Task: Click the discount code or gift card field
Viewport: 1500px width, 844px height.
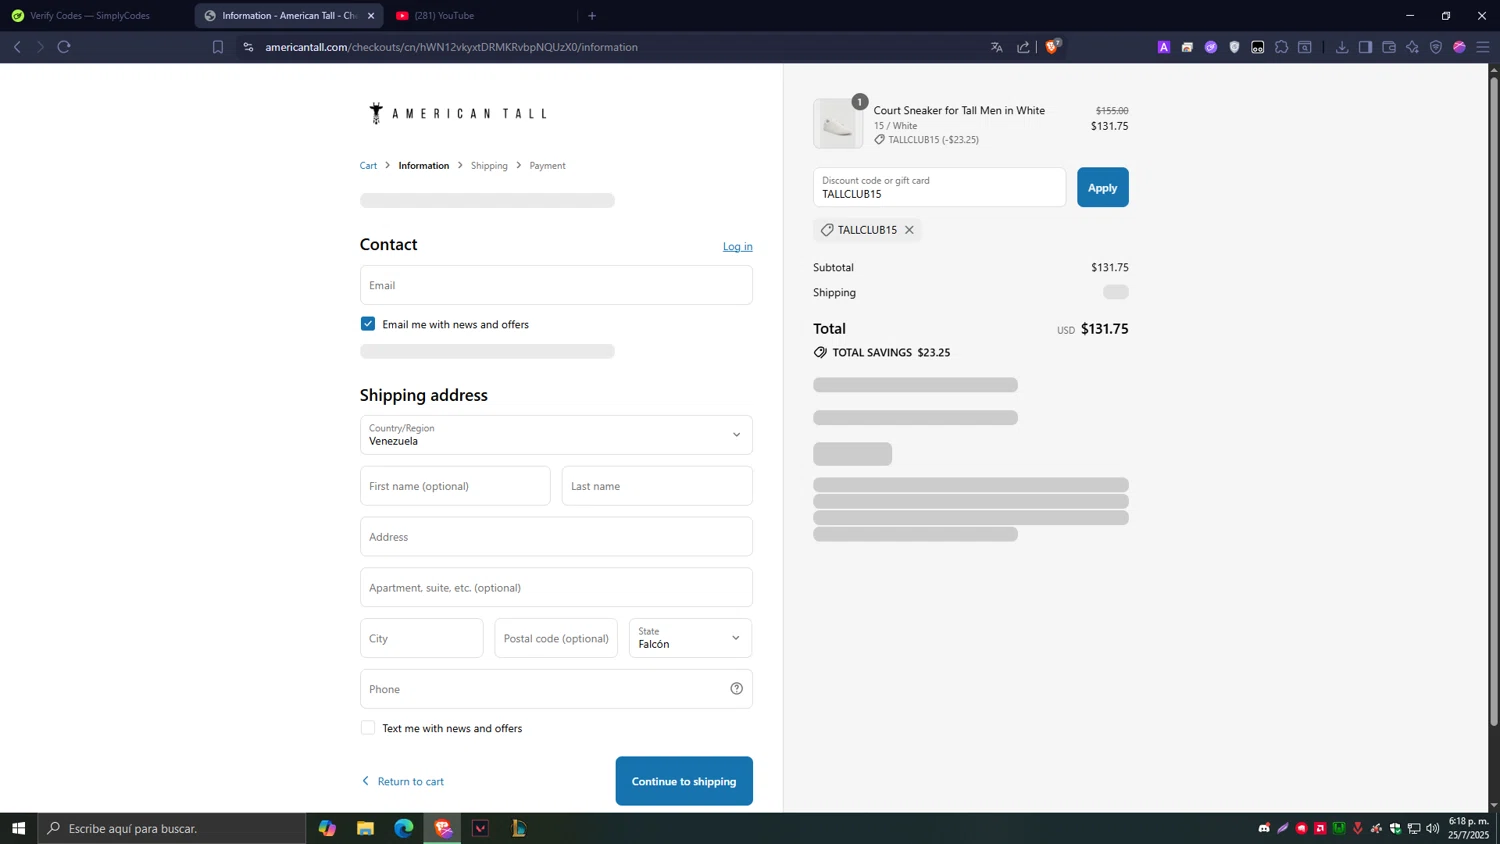Action: point(939,187)
